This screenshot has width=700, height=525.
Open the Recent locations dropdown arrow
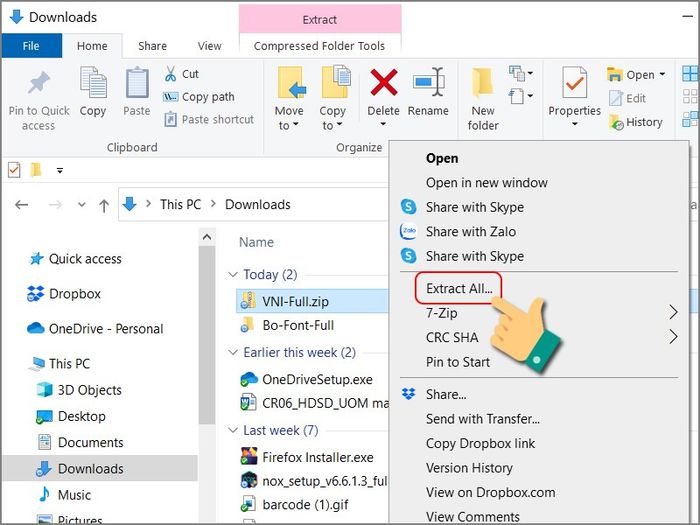point(81,205)
